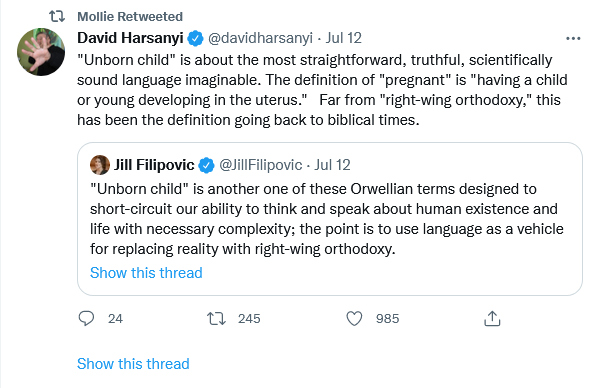598x388 pixels.
Task: Click the reply speech bubble icon
Action: [86, 319]
